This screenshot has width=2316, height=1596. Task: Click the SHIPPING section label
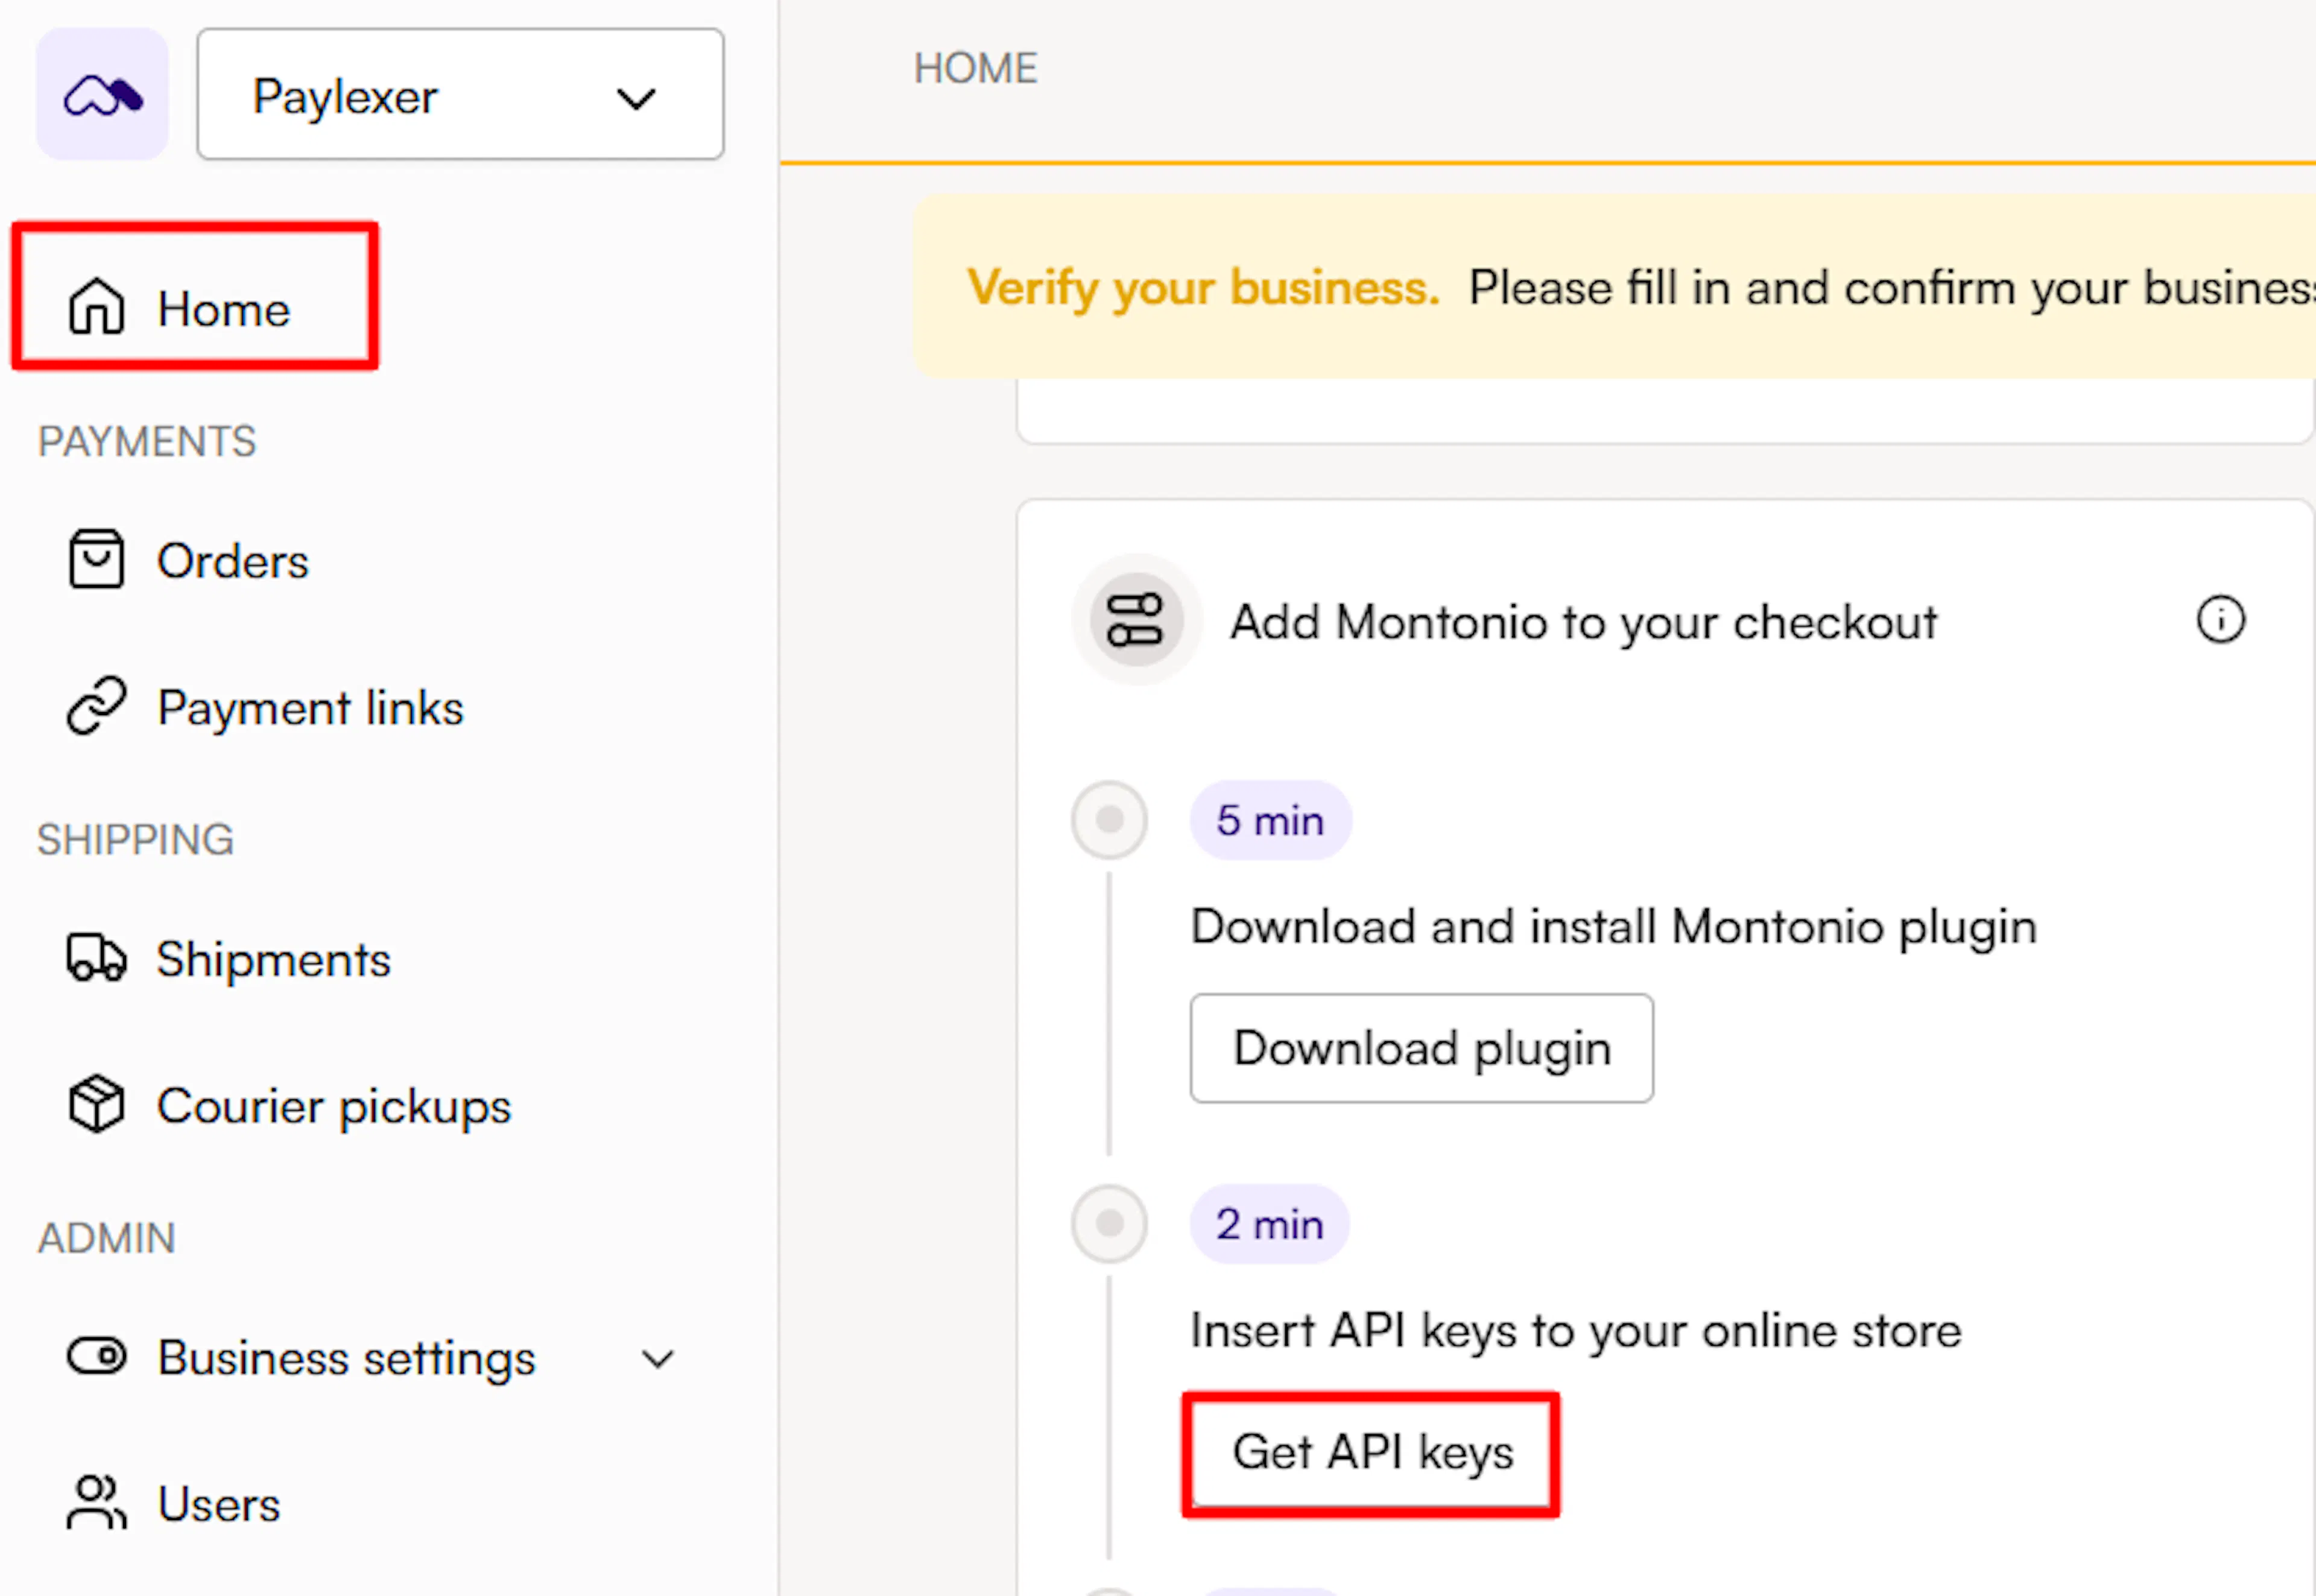coord(135,839)
